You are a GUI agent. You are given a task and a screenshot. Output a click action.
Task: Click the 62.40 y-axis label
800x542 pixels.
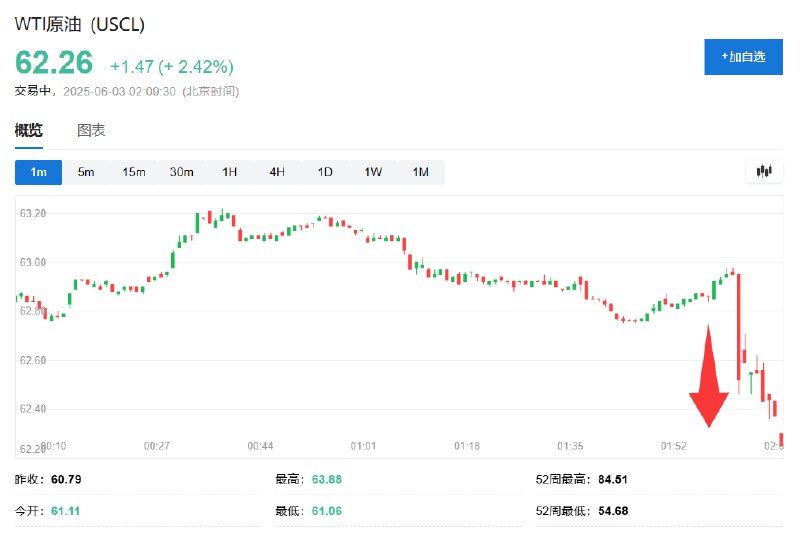click(x=33, y=409)
